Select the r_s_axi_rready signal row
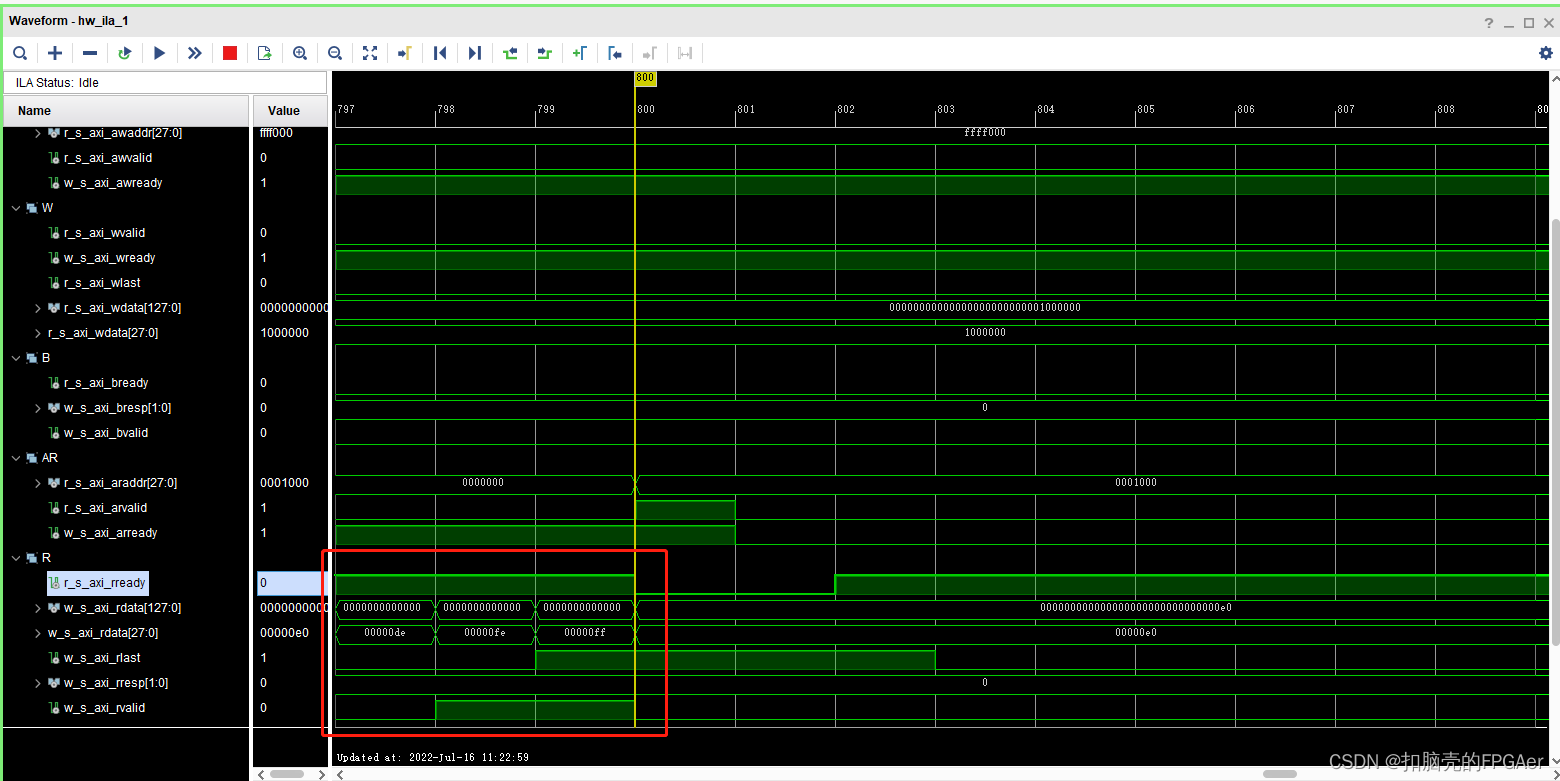 point(97,582)
